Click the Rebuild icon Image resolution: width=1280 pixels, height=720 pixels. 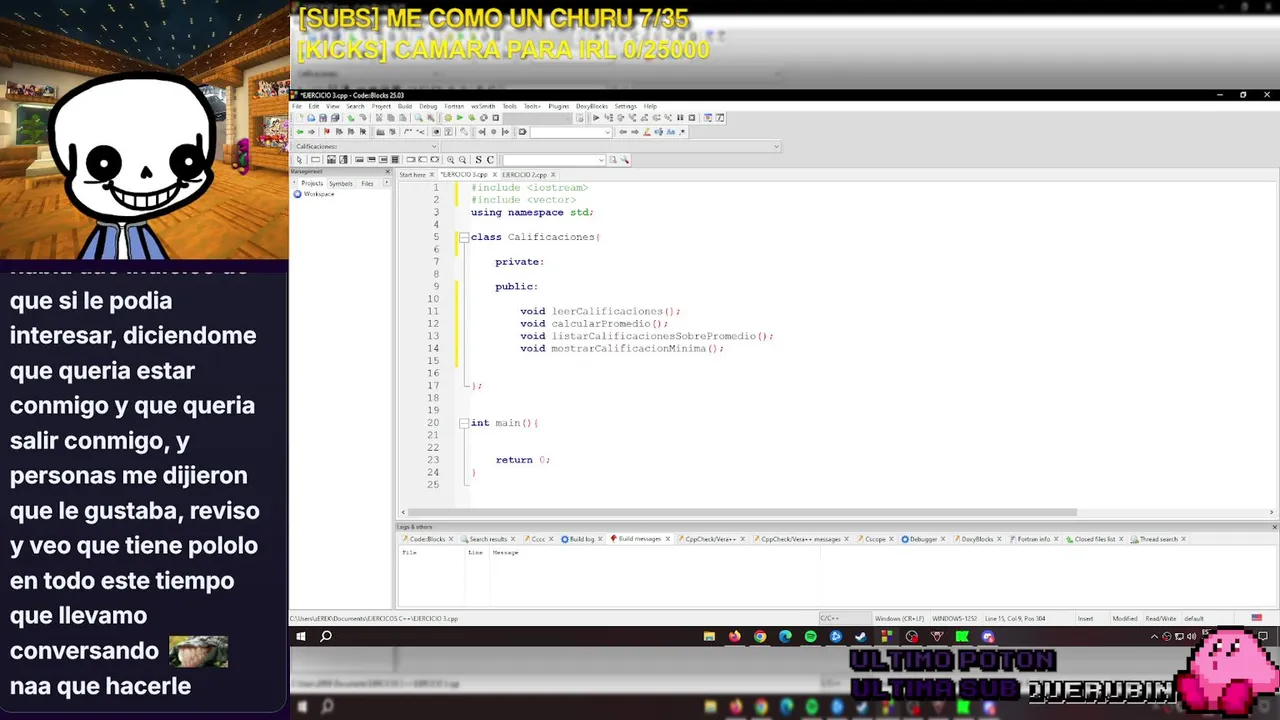(x=484, y=117)
